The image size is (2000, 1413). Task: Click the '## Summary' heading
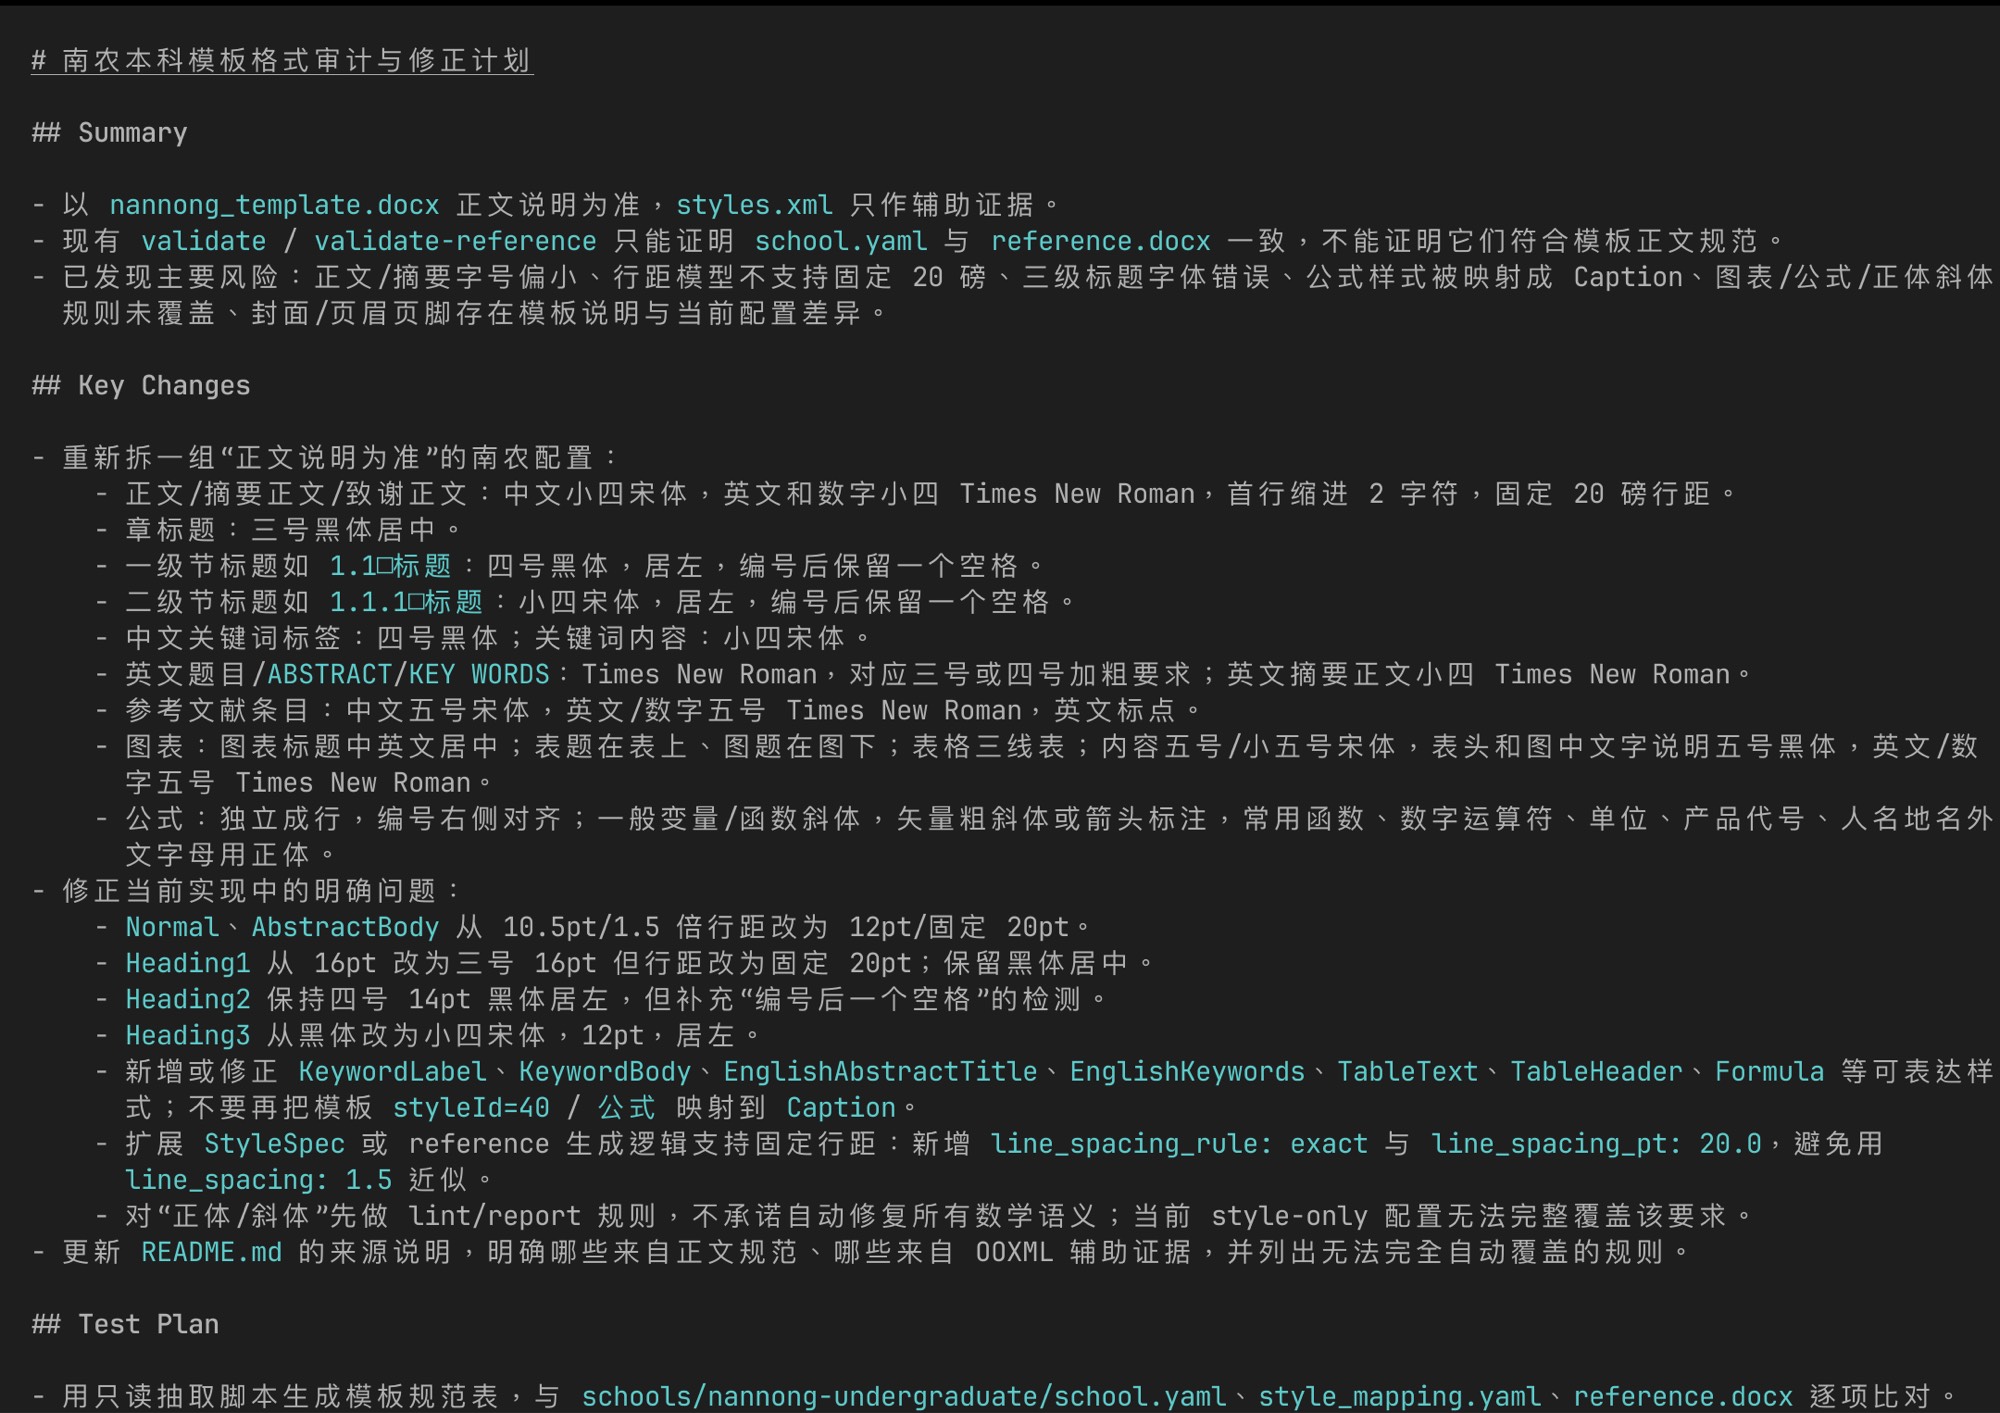pyautogui.click(x=110, y=133)
